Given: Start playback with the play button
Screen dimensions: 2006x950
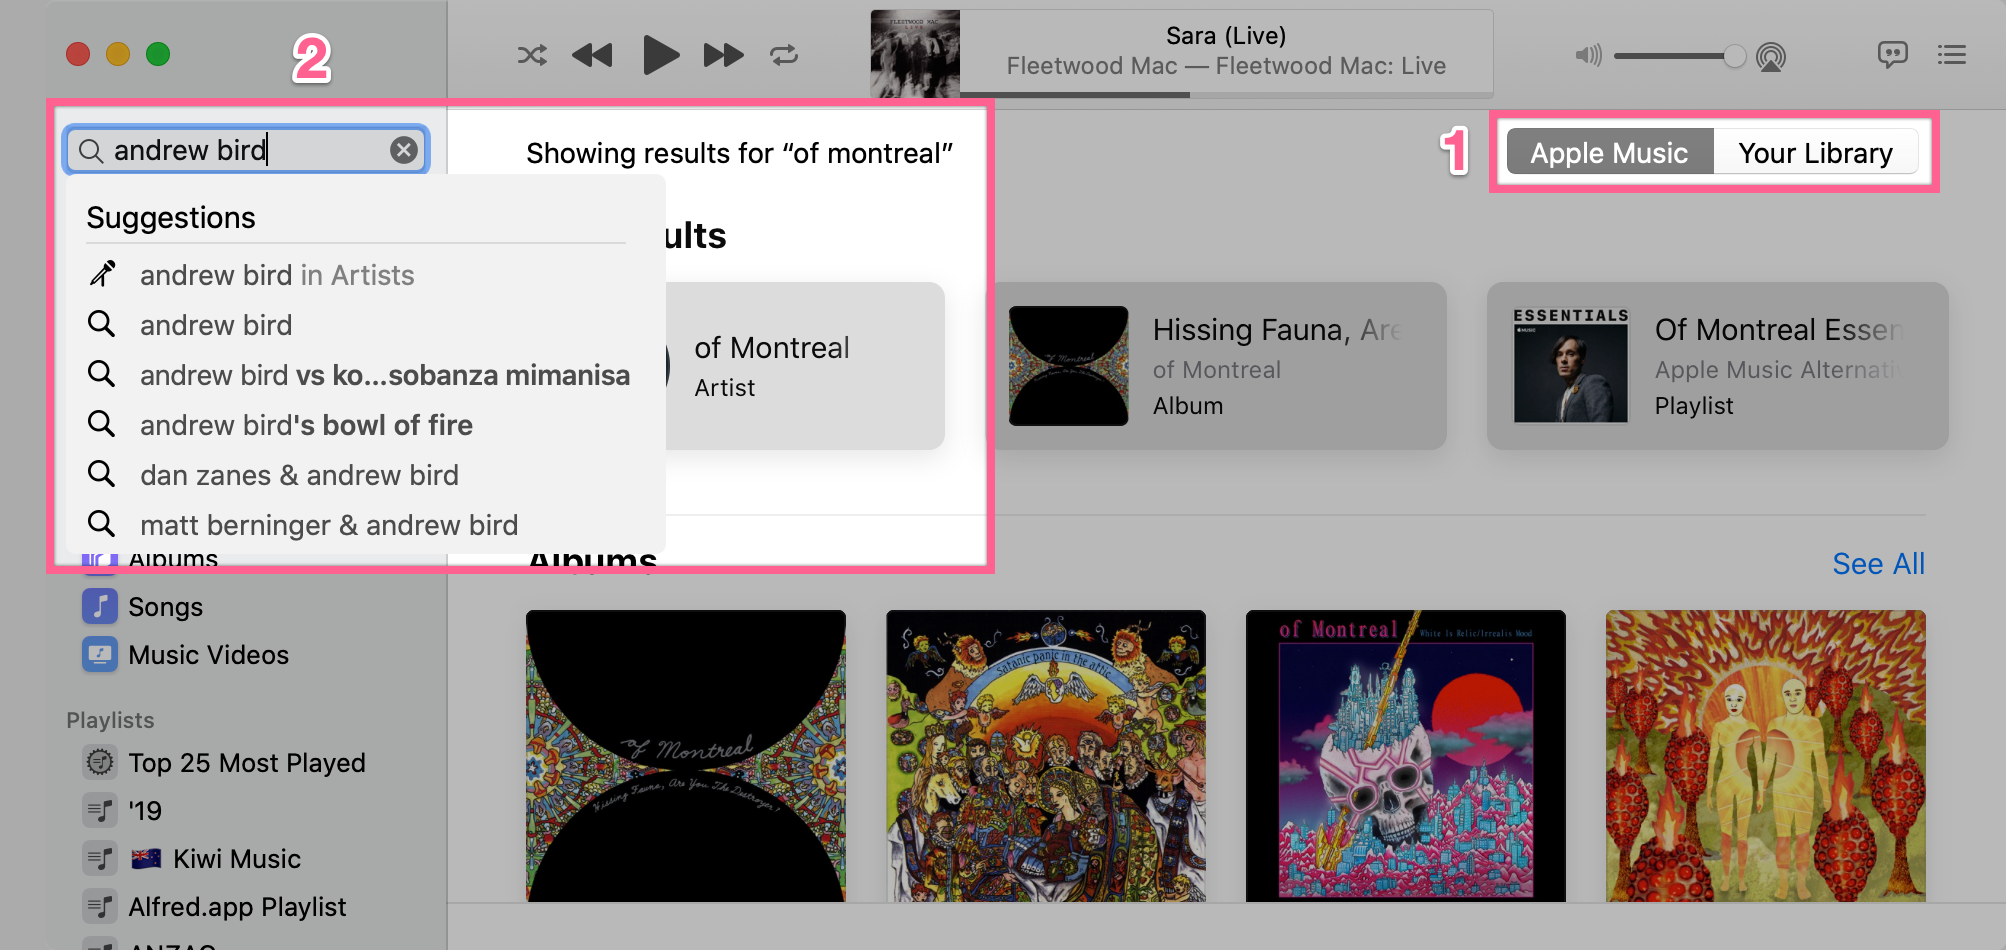Looking at the screenshot, I should 660,55.
